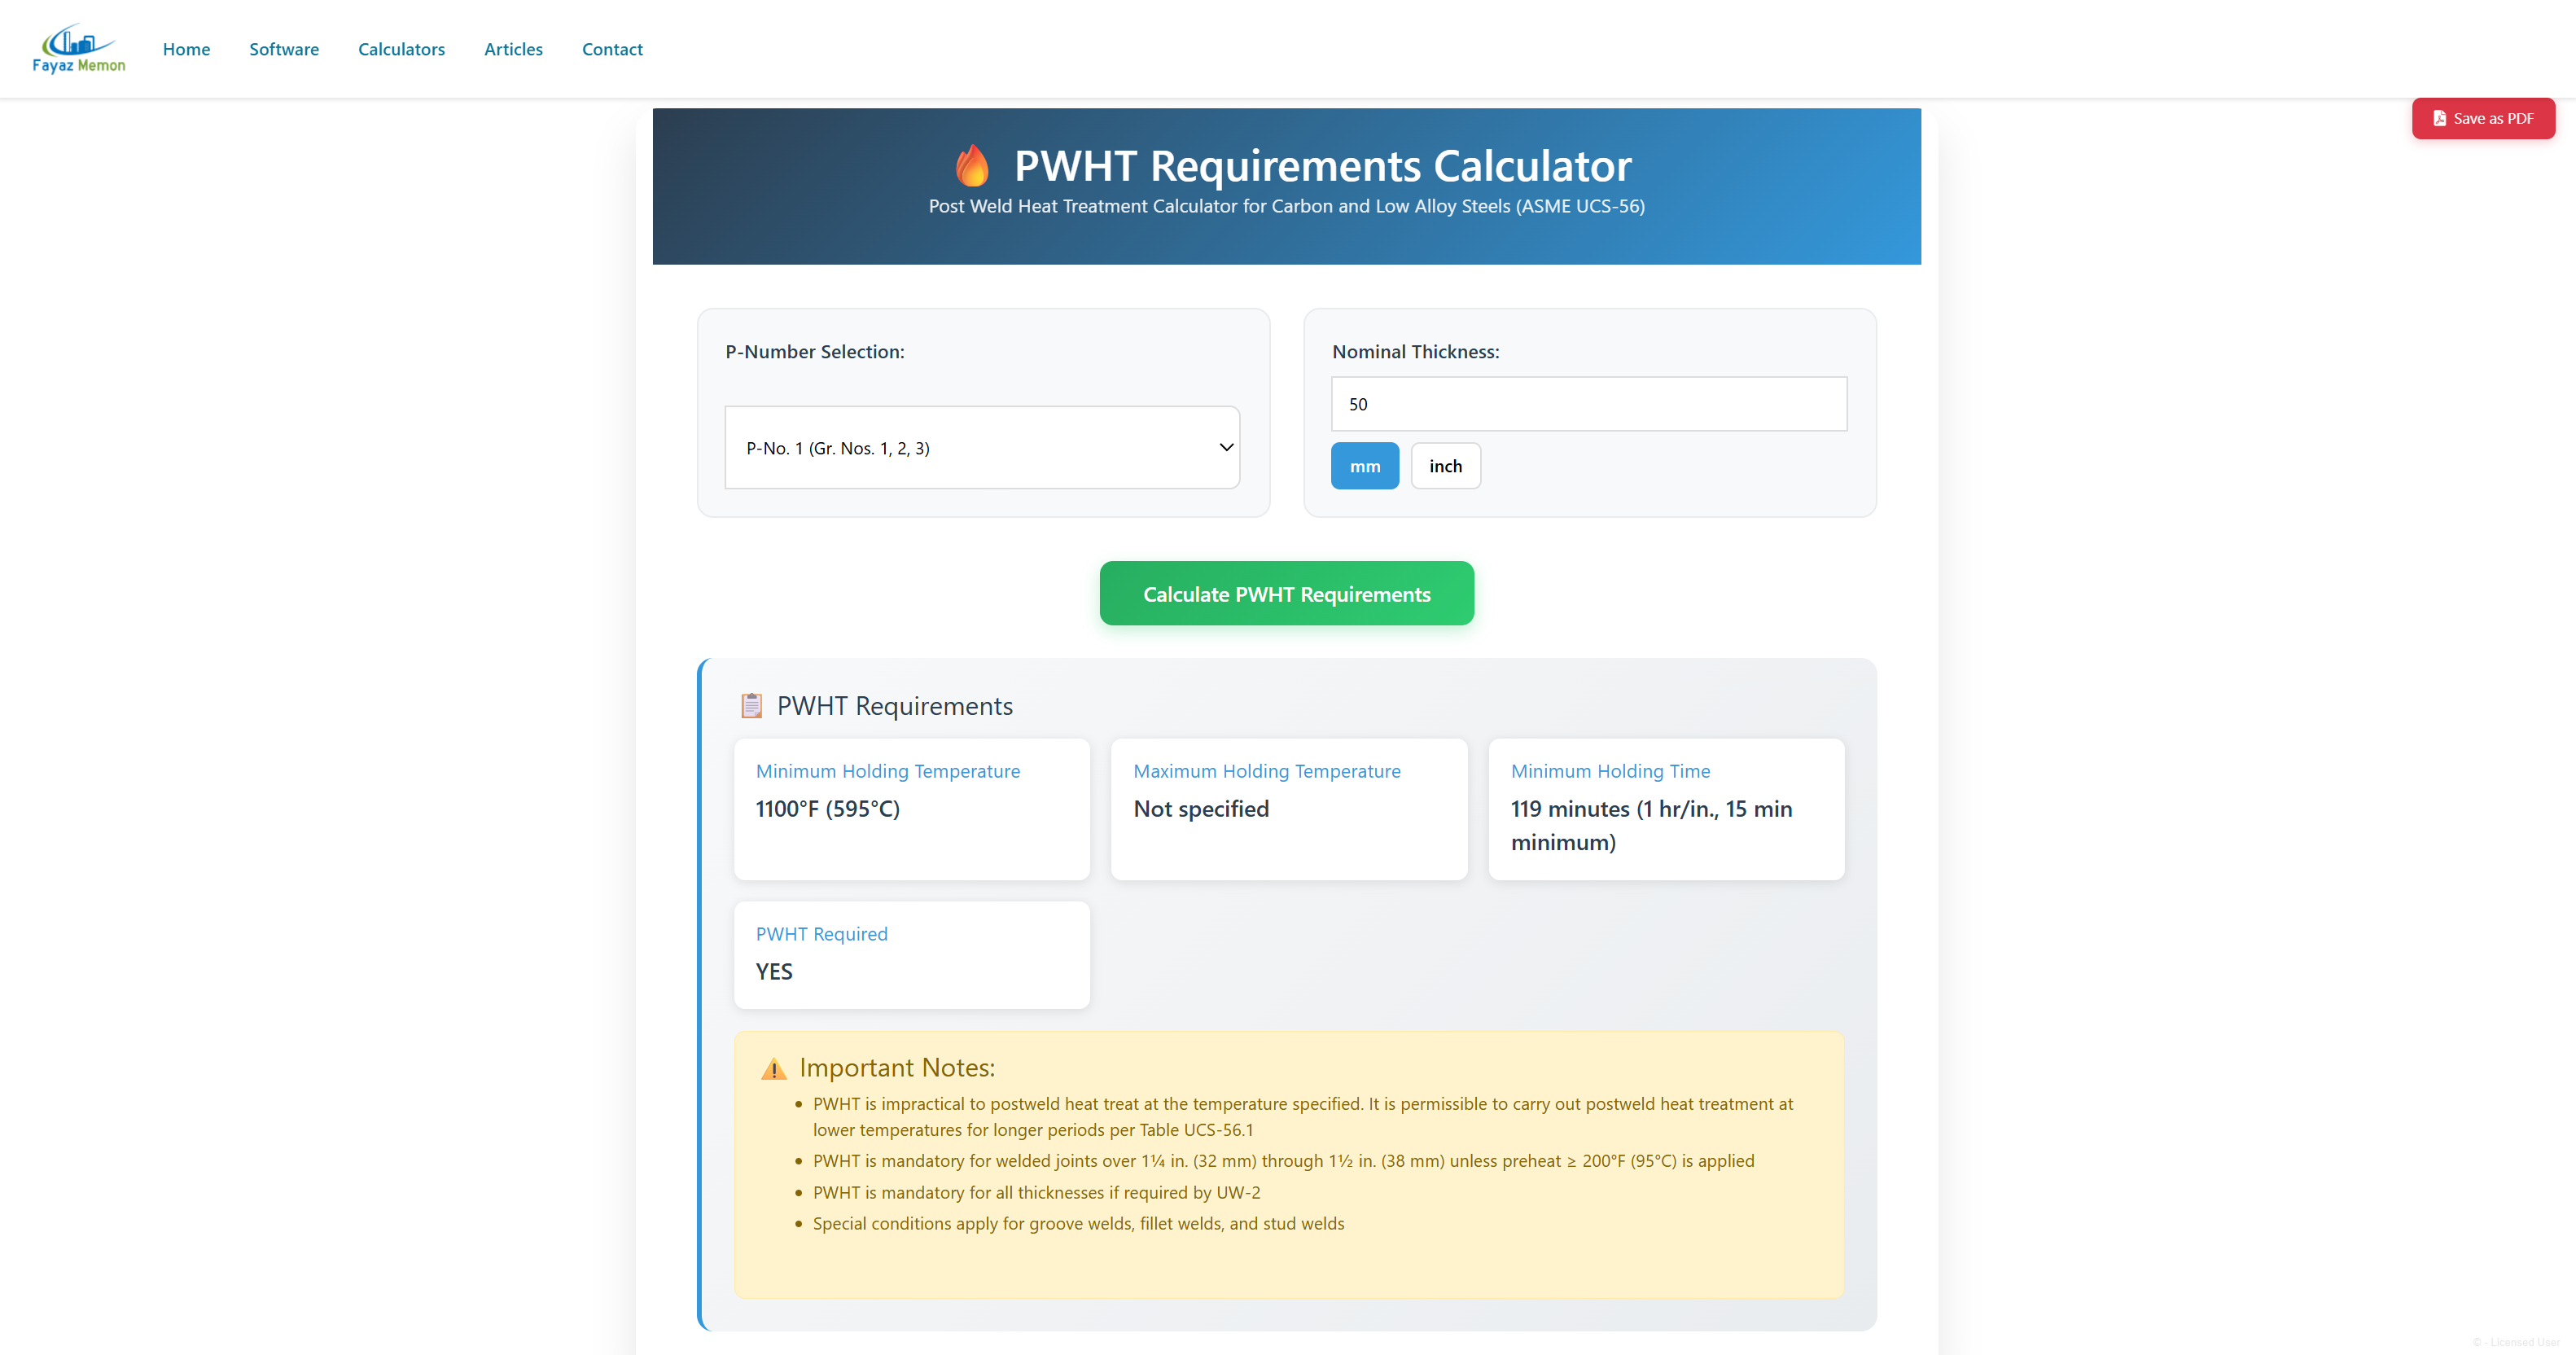The image size is (2576, 1355).
Task: Click the Save as PDF button
Action: pyautogui.click(x=2482, y=118)
